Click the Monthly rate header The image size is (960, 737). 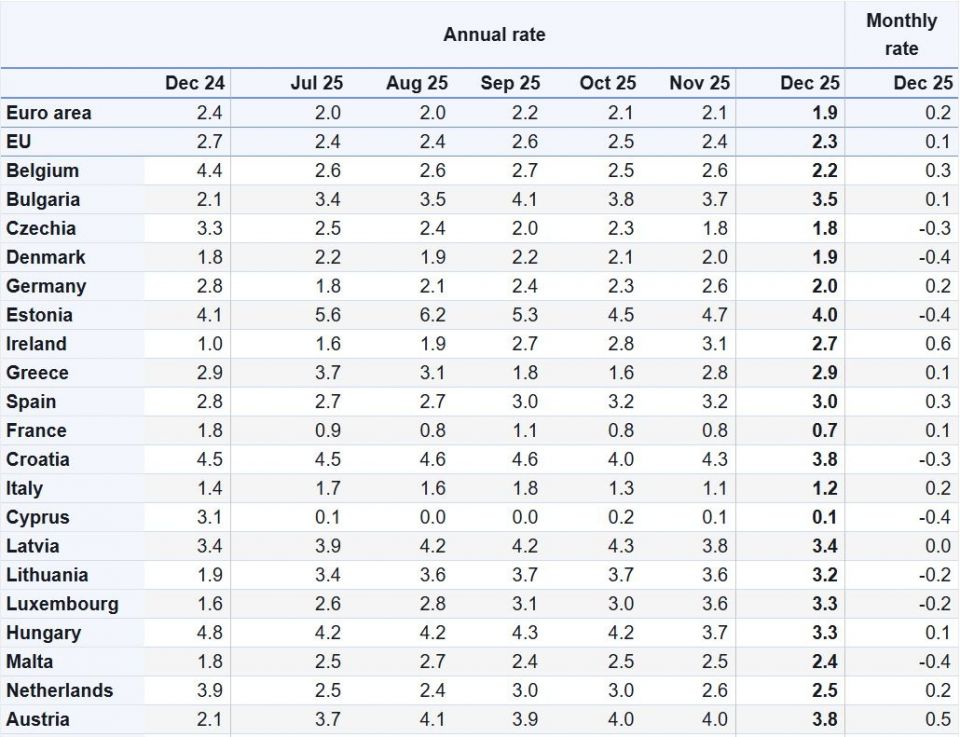click(901, 35)
